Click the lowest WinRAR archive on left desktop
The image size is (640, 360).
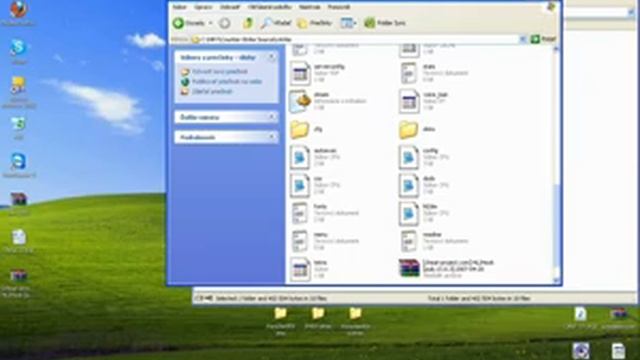(18, 276)
